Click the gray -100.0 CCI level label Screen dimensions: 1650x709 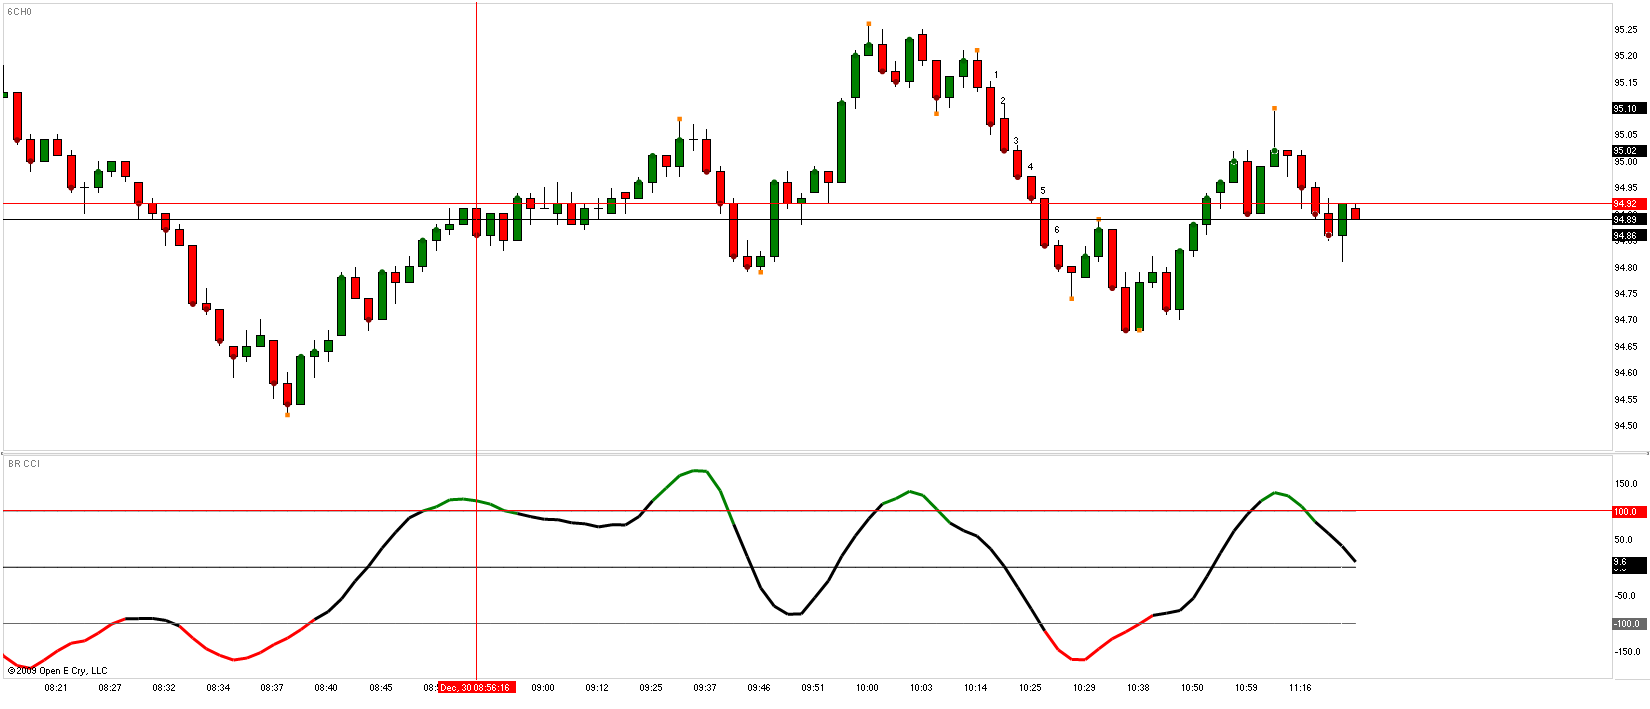[1627, 624]
